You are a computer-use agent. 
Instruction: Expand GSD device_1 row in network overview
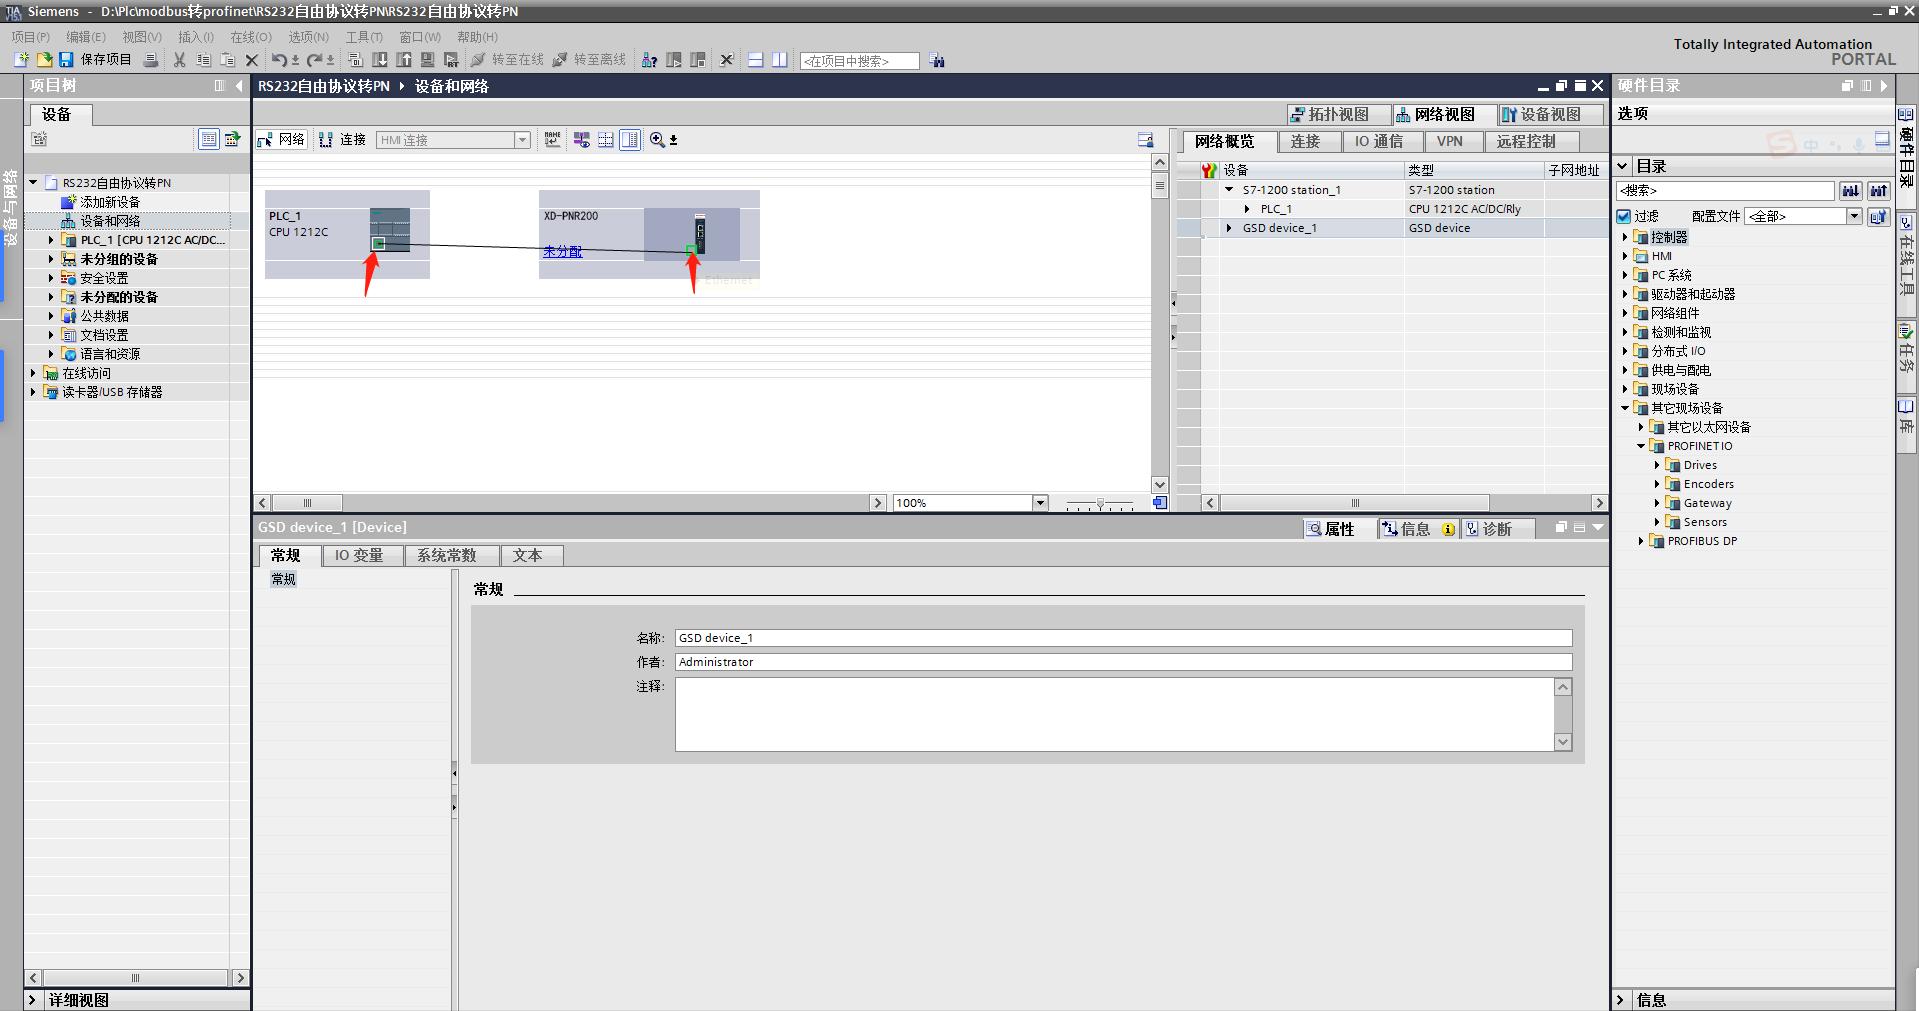(x=1229, y=228)
